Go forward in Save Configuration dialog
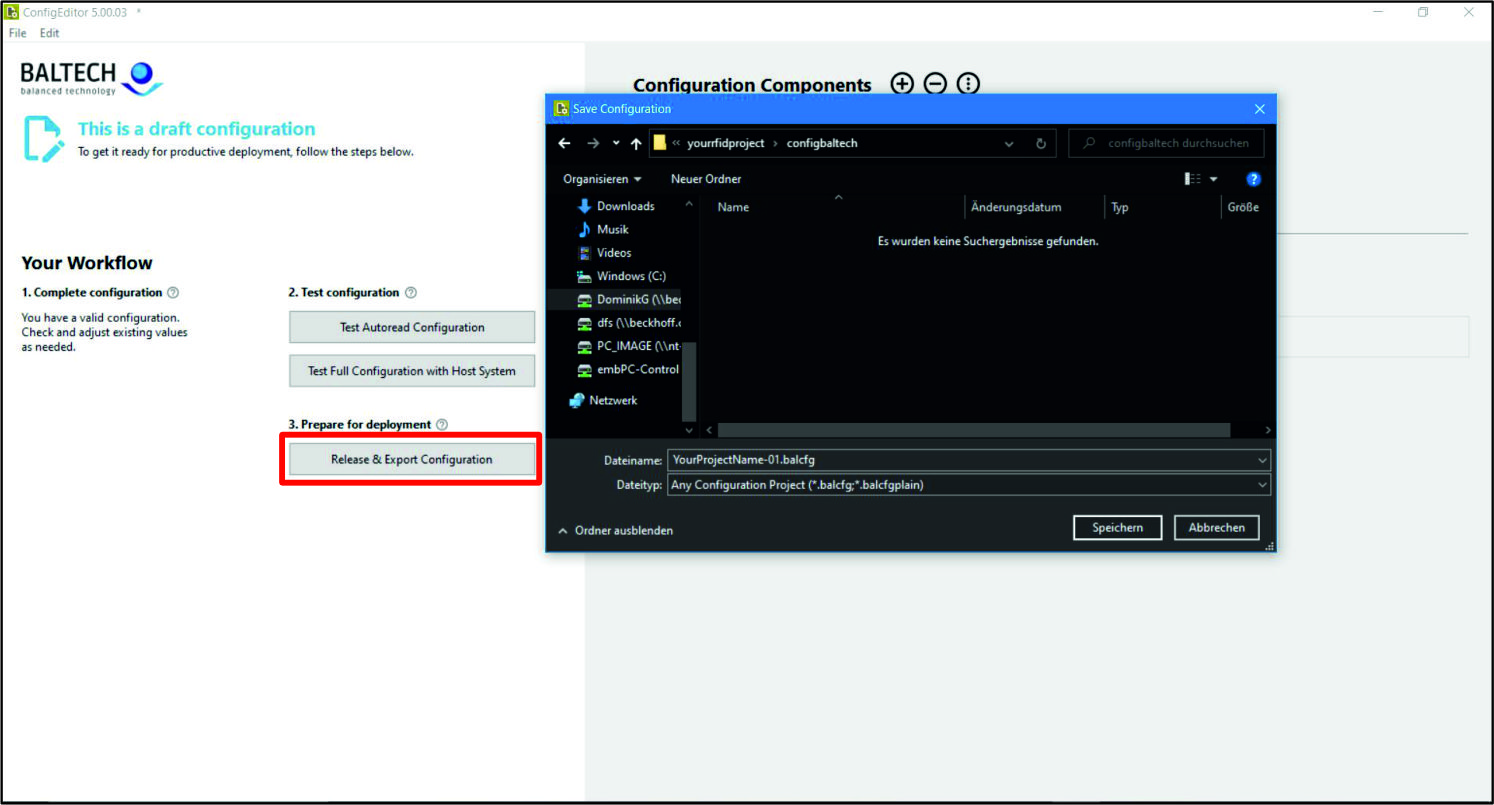This screenshot has width=1494, height=805. 593,143
